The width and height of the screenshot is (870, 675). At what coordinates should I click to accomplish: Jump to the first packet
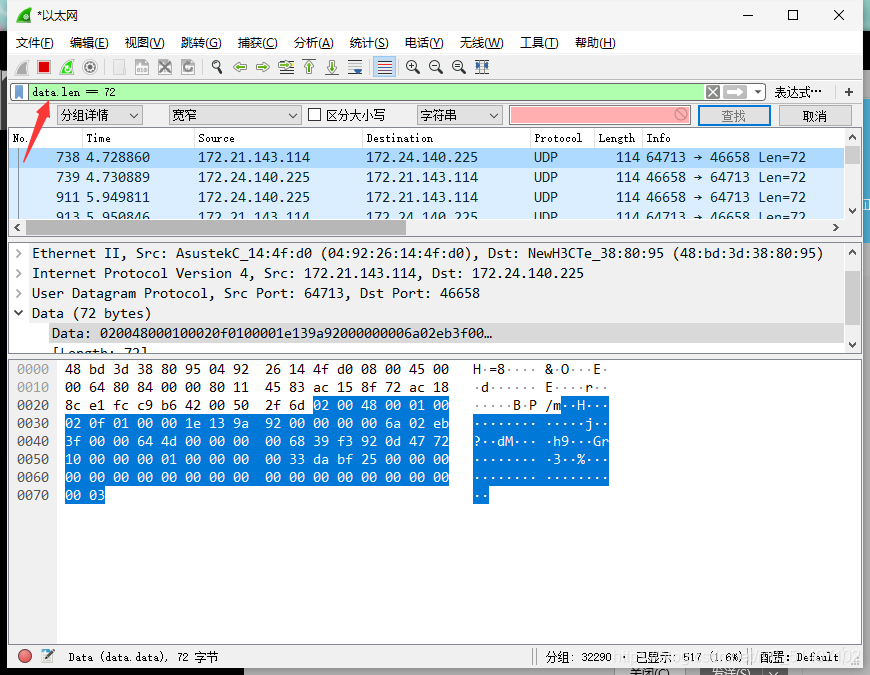tap(309, 67)
